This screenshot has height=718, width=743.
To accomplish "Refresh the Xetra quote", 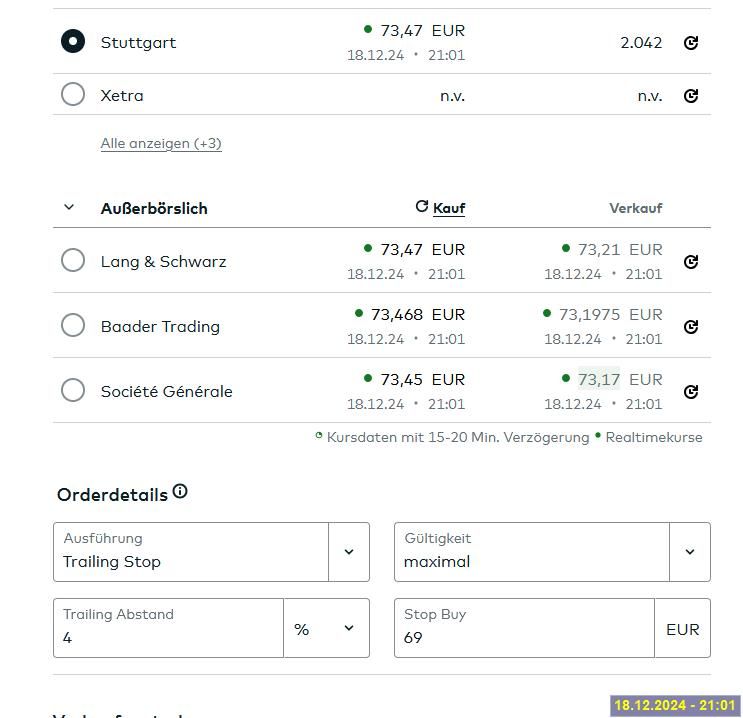I will click(x=690, y=96).
